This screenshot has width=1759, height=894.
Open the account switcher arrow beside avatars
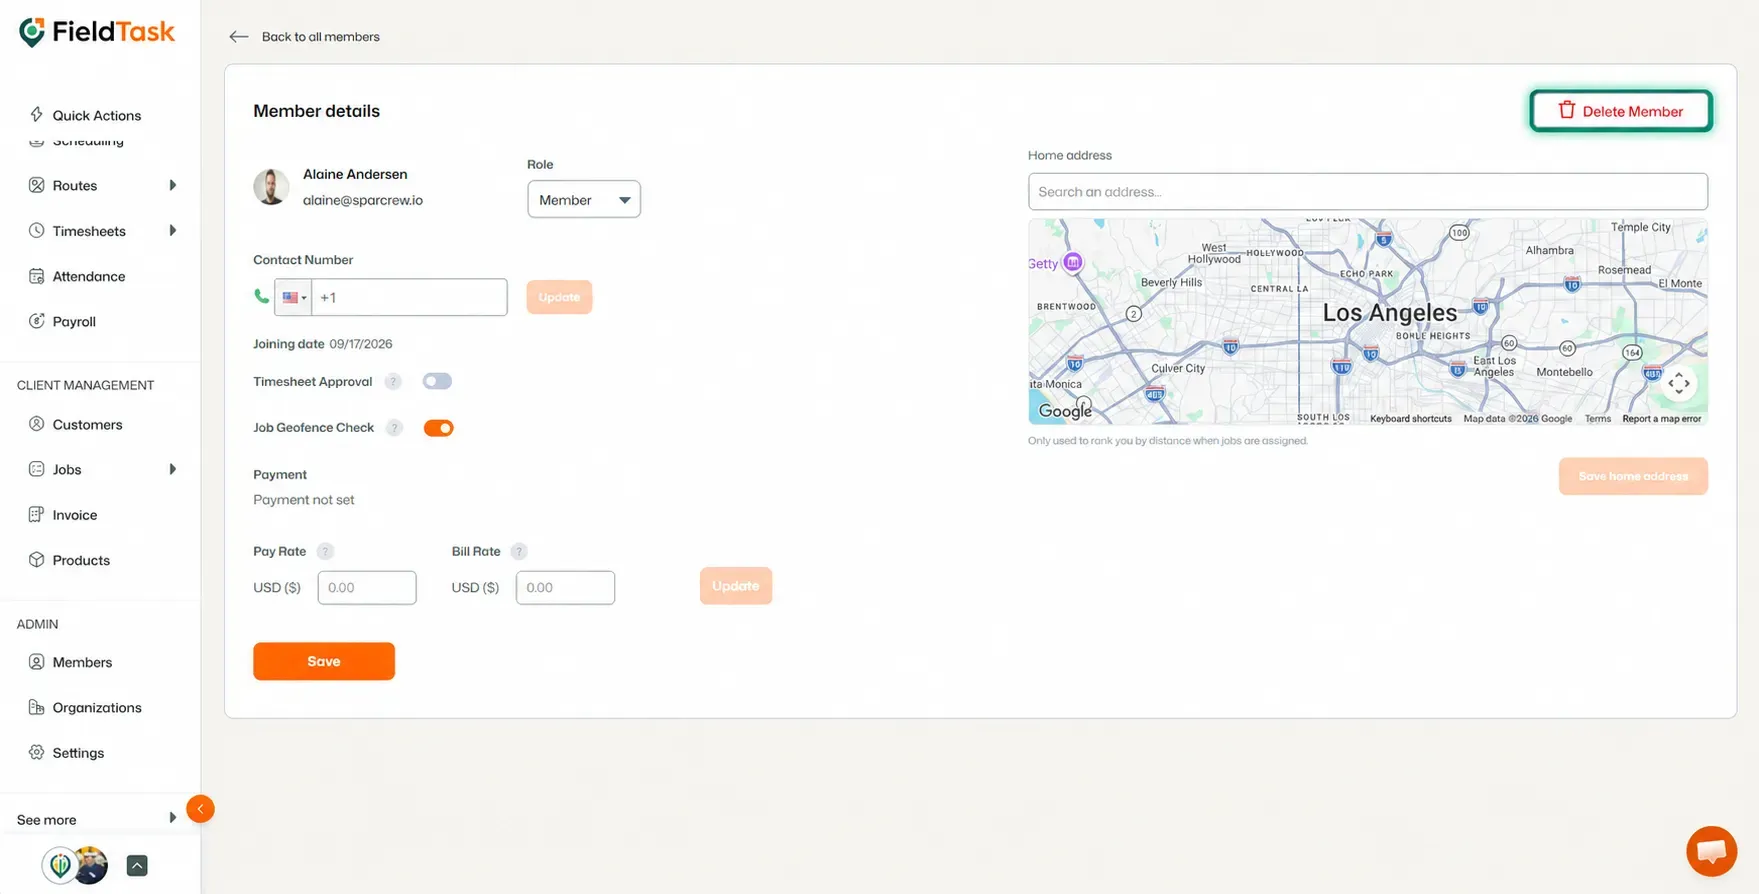coord(137,866)
